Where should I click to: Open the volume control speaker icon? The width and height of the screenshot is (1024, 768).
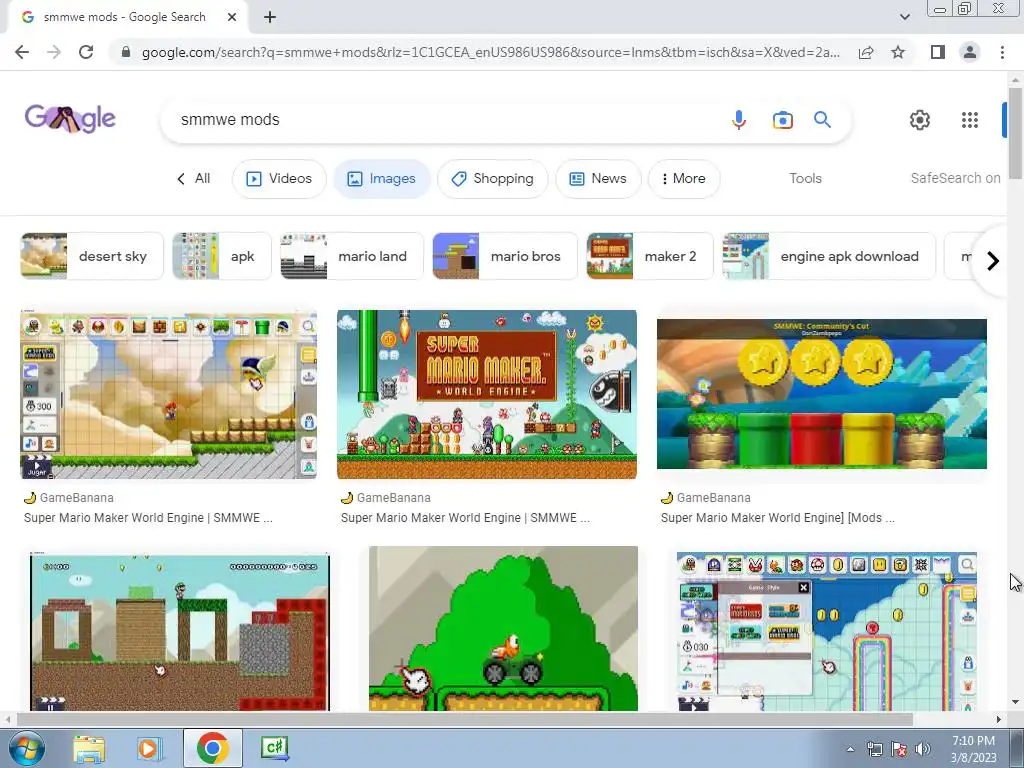pos(922,749)
